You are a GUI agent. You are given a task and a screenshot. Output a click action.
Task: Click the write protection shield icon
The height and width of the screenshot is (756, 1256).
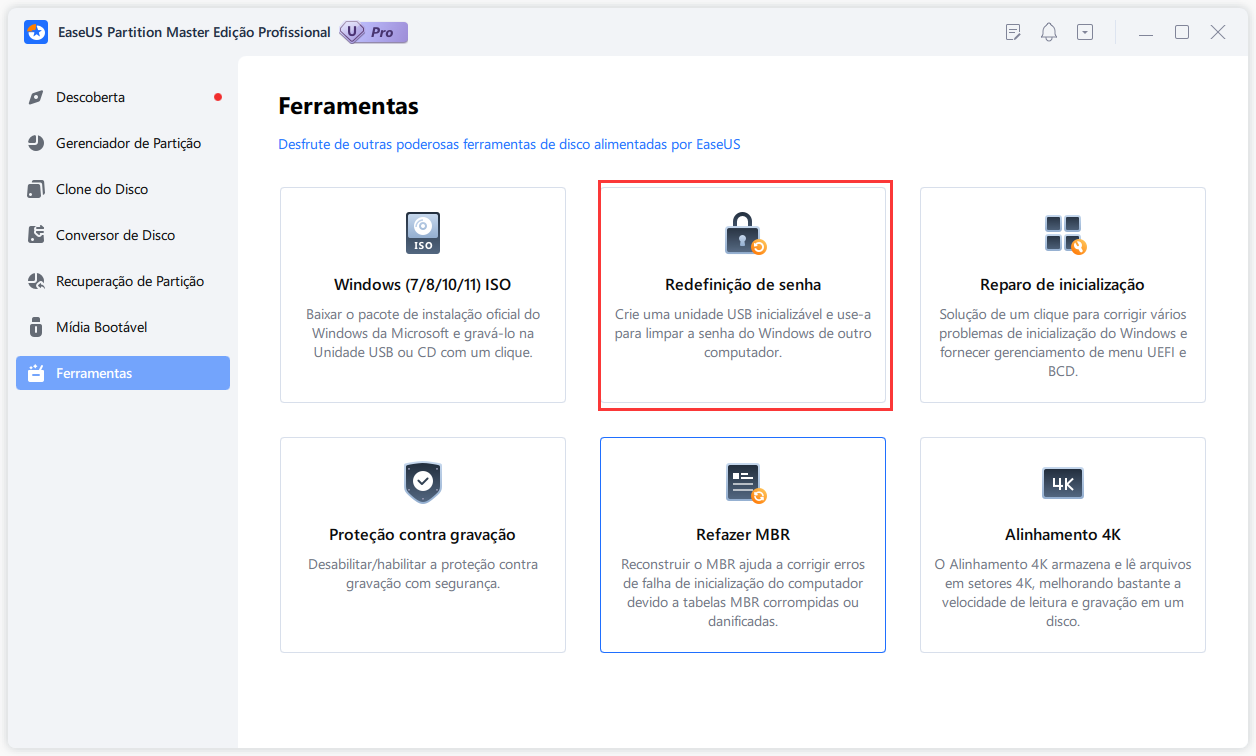pyautogui.click(x=423, y=482)
